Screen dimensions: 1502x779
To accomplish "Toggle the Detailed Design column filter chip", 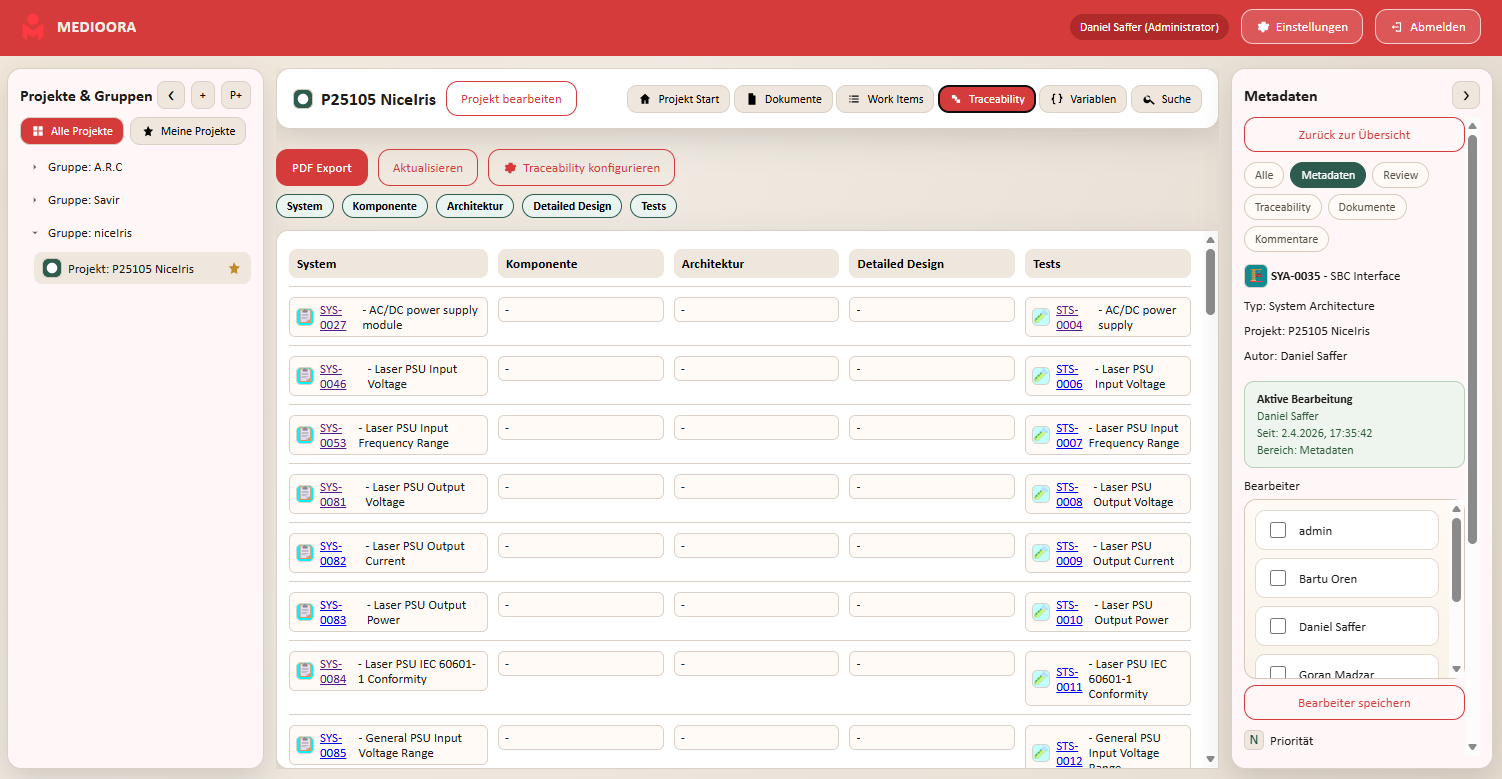I will (x=572, y=206).
